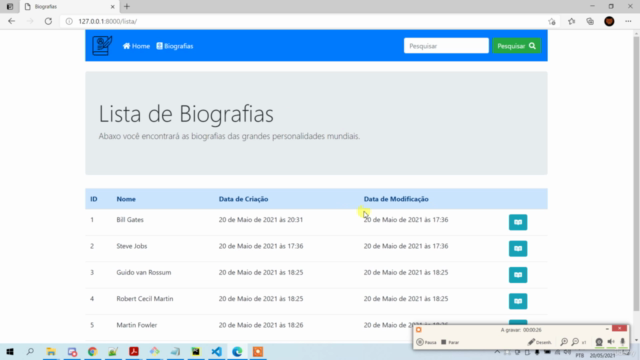This screenshot has width=640, height=360.
Task: Open Adobe Acrobat from taskbar
Action: click(x=133, y=351)
